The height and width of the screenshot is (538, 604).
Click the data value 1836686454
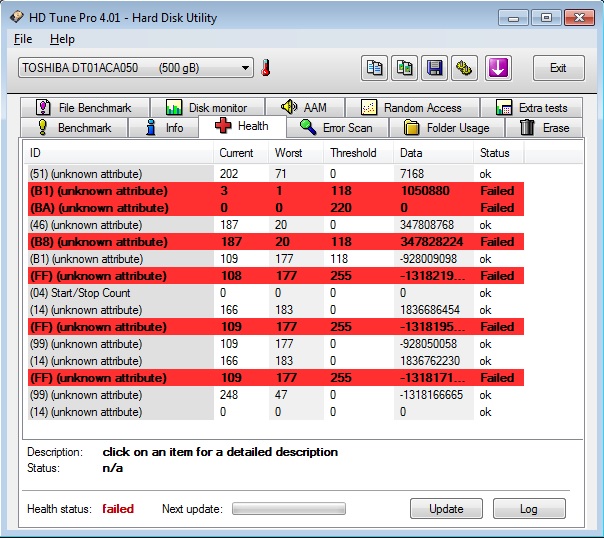tap(430, 310)
